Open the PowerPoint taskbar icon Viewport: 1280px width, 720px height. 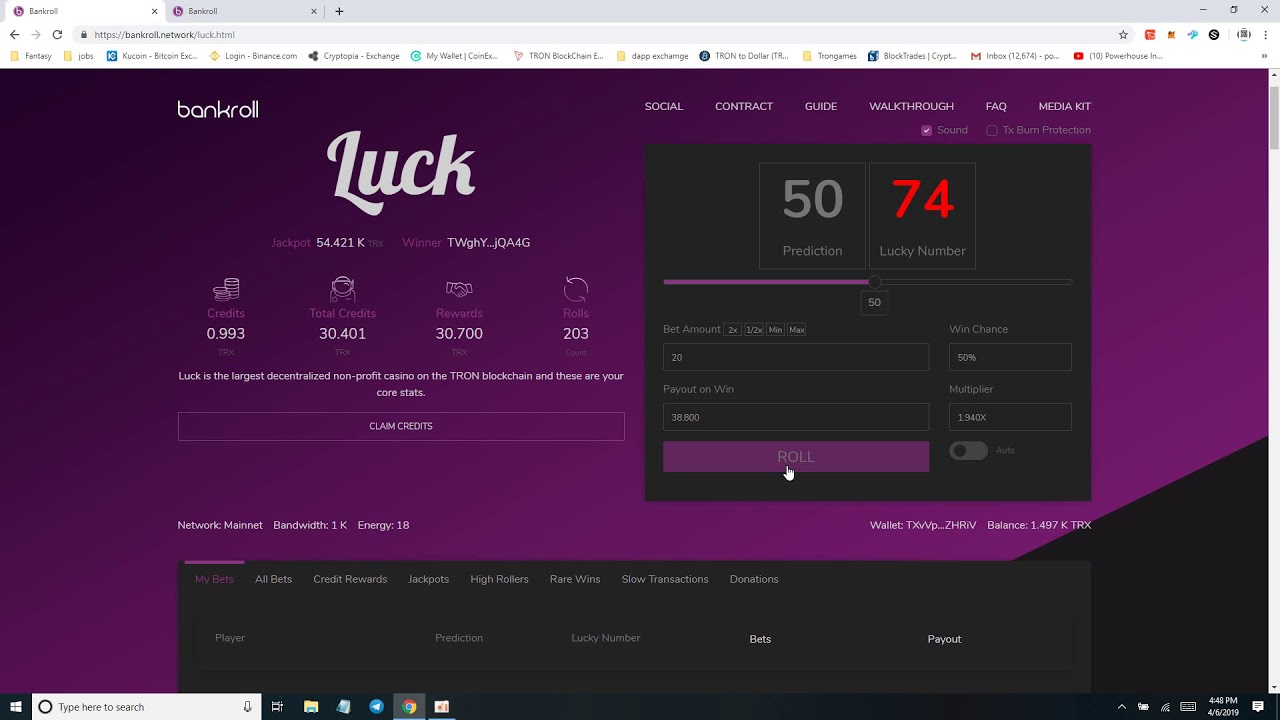tap(442, 706)
